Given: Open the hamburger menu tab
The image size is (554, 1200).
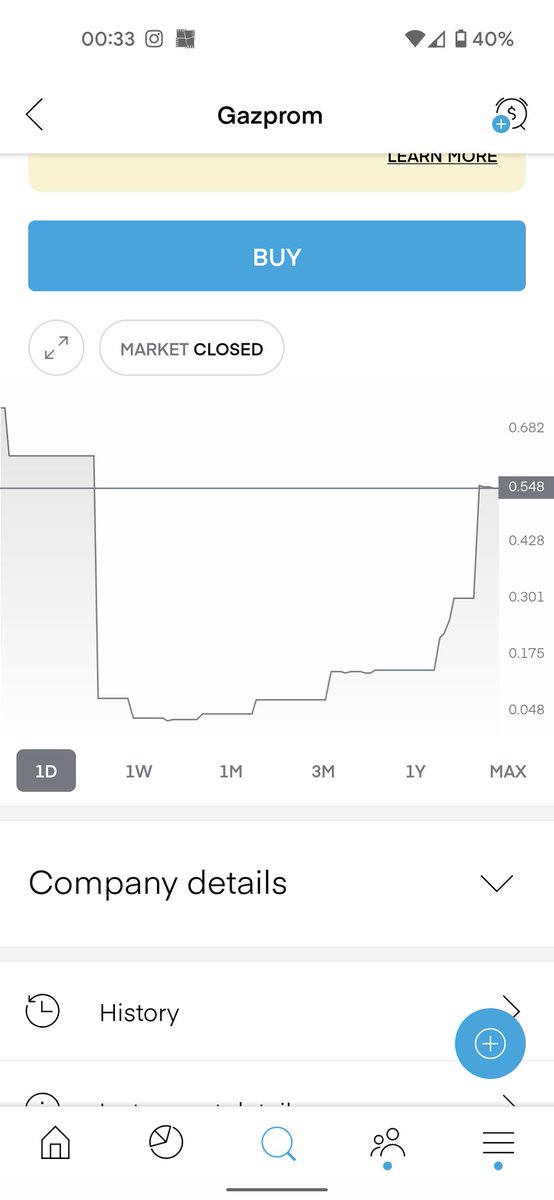Looking at the screenshot, I should [498, 1146].
